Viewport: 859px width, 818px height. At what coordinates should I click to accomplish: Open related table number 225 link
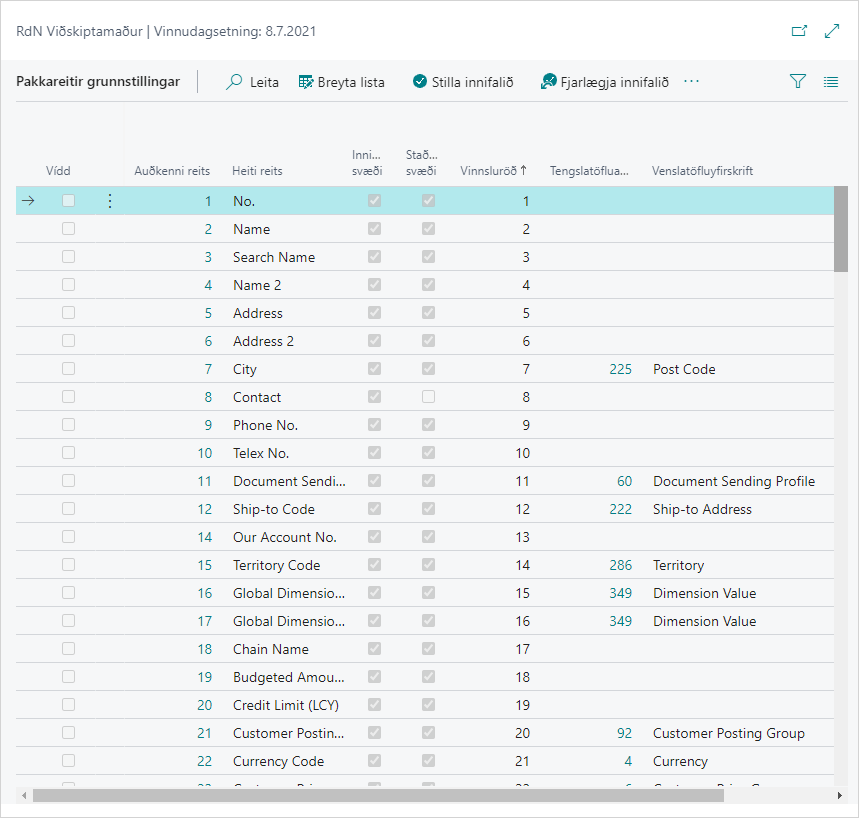pos(620,369)
